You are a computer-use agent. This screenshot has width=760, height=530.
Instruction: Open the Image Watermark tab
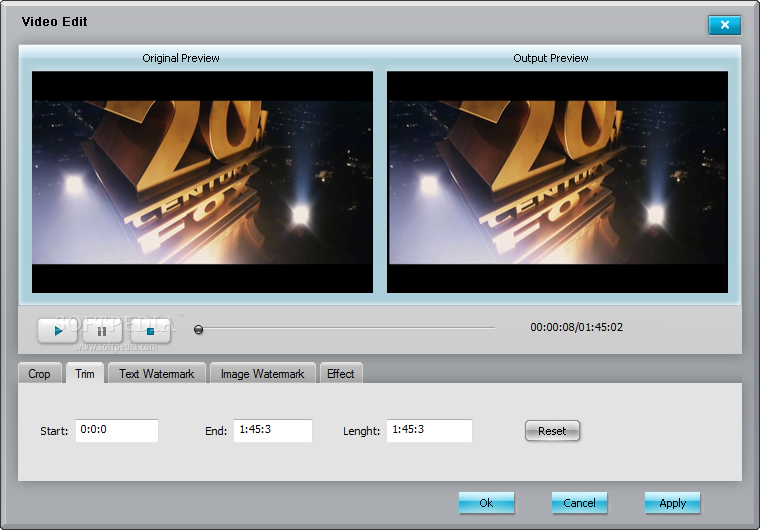(x=263, y=373)
